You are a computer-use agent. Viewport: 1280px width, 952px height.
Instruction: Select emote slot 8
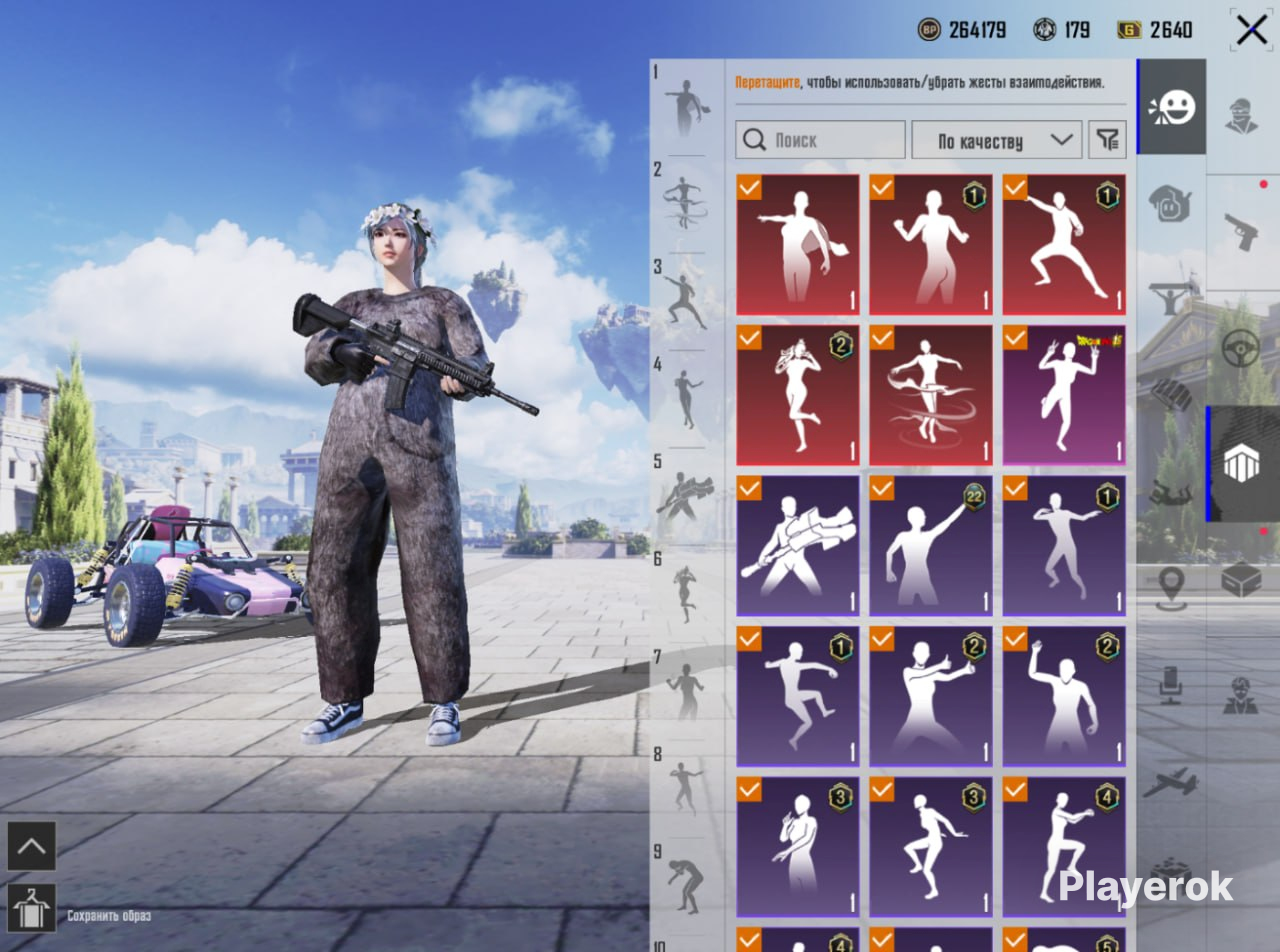pyautogui.click(x=687, y=788)
